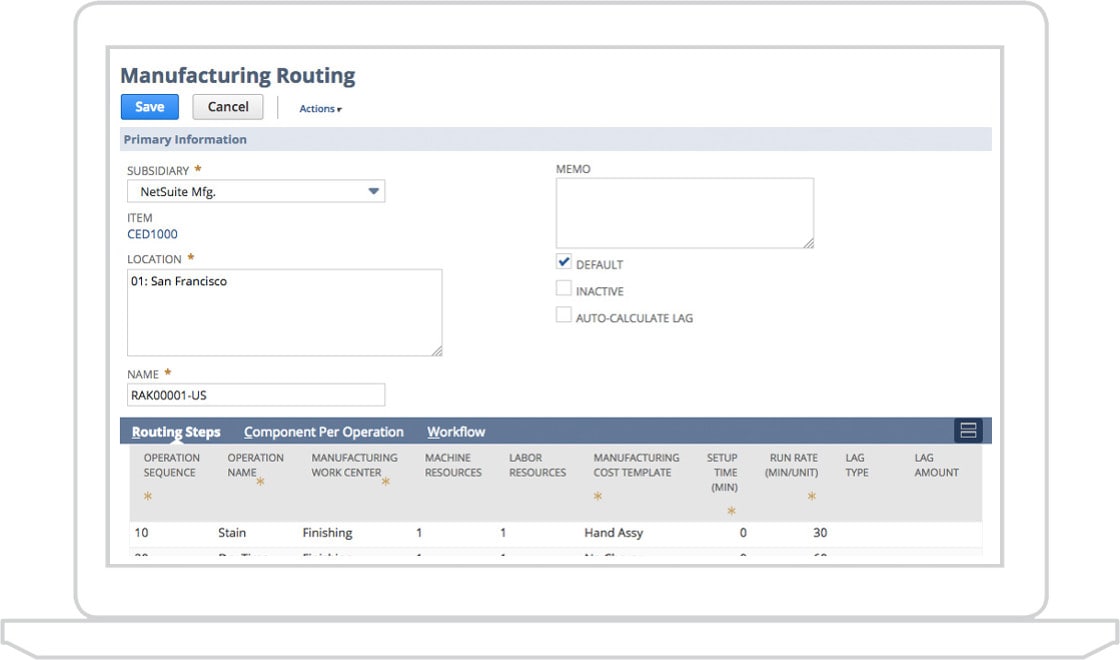The image size is (1120, 660).
Task: Select setup time cell 0 in Stain row
Action: 743,533
